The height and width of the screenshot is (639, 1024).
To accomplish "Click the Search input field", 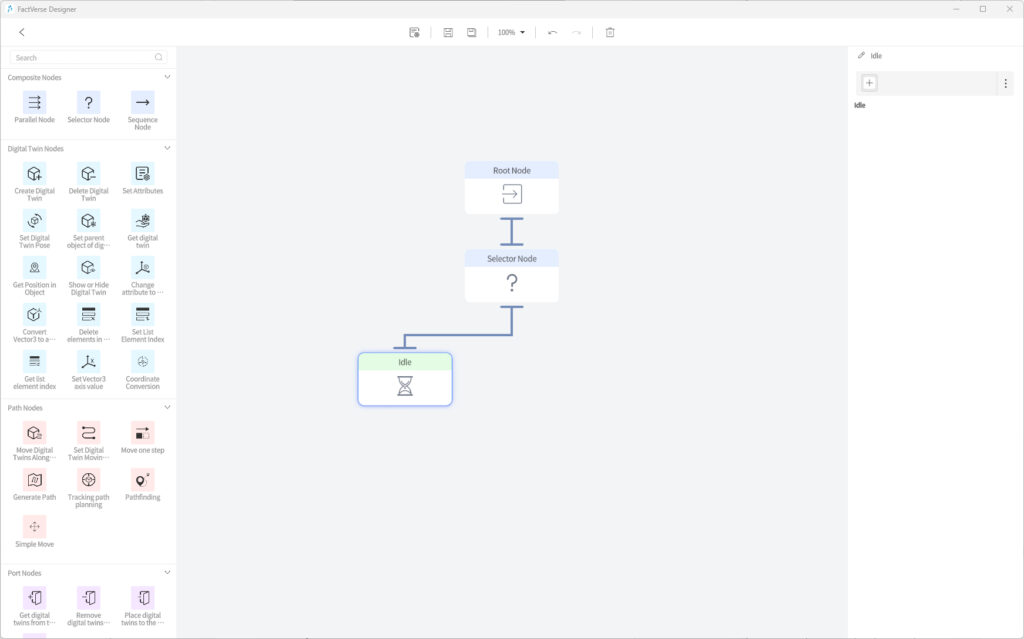I will pos(88,57).
